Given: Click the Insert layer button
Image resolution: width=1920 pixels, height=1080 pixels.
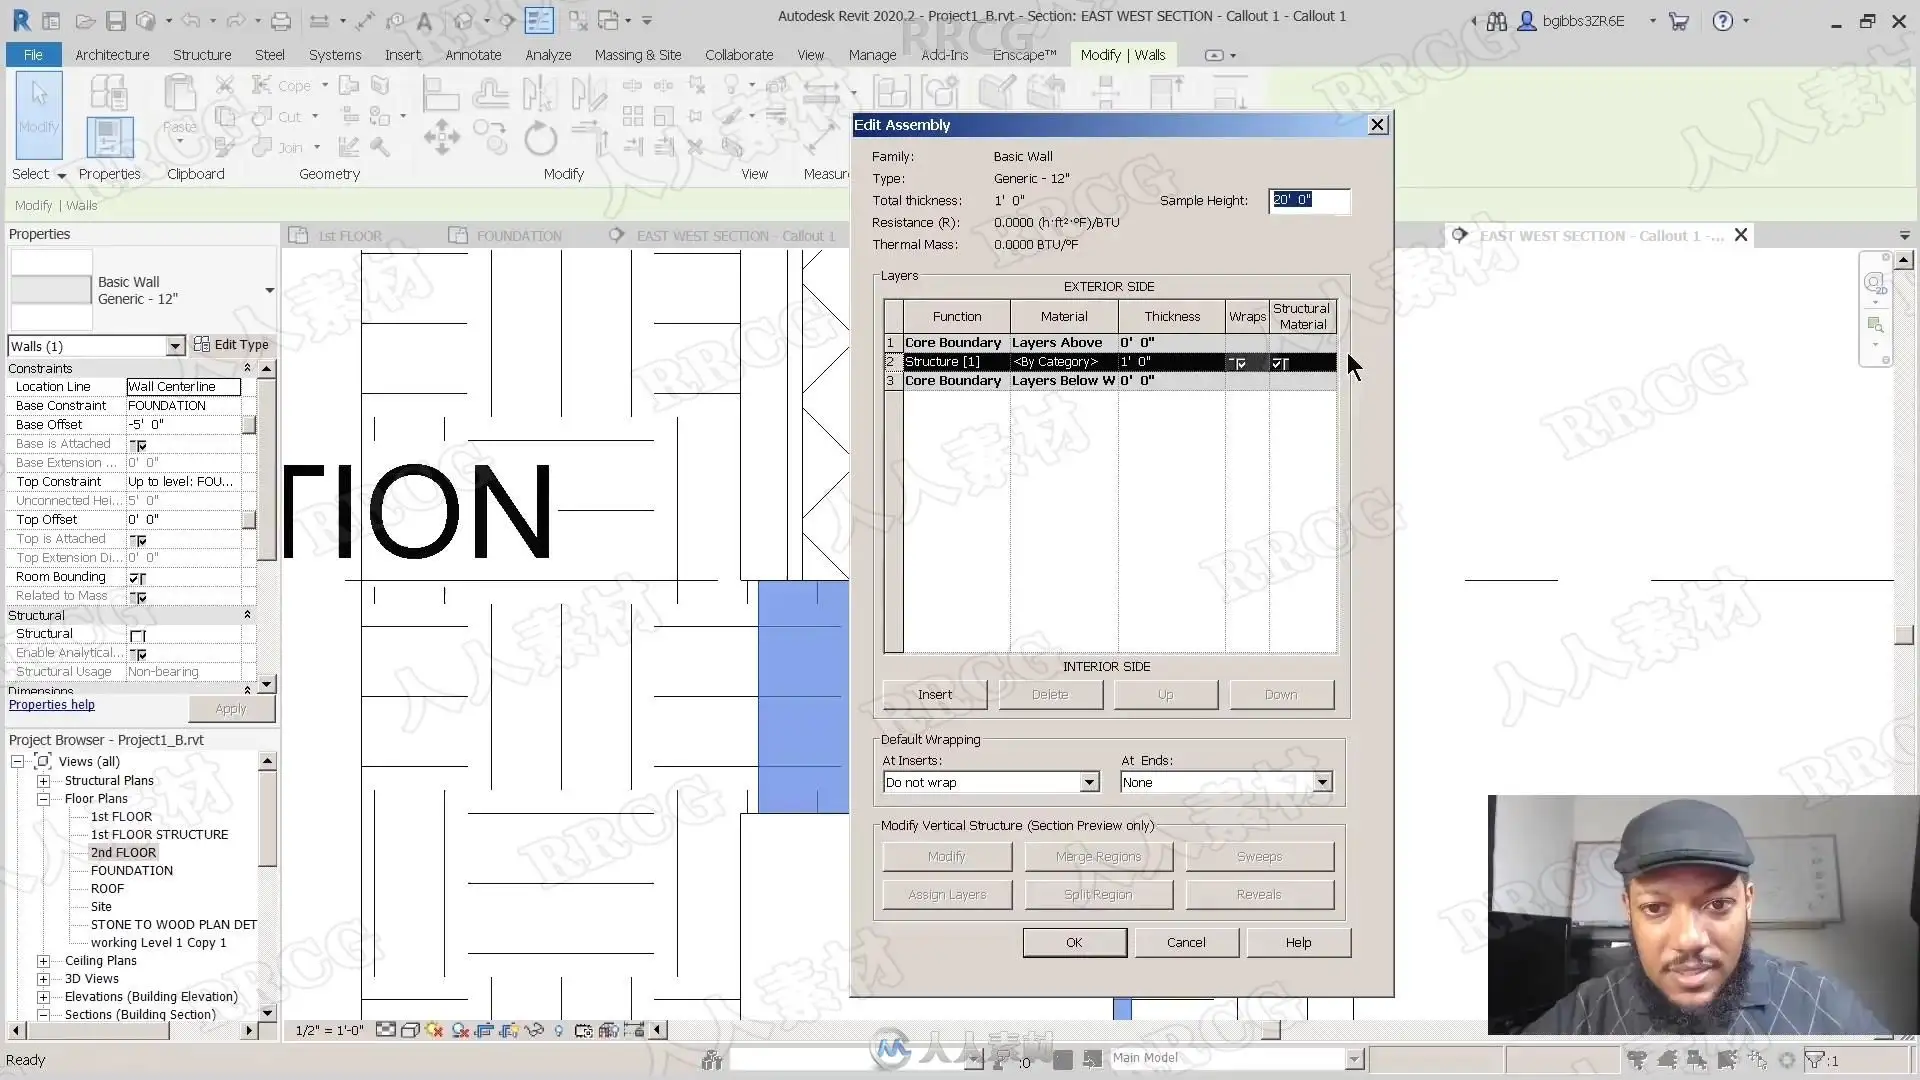Looking at the screenshot, I should point(935,694).
